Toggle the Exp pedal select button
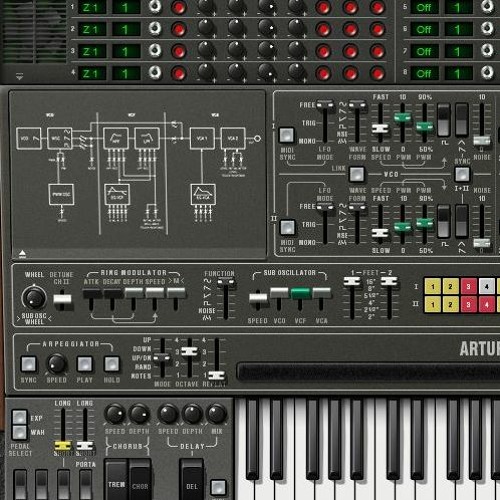The image size is (500, 500). [x=19, y=417]
